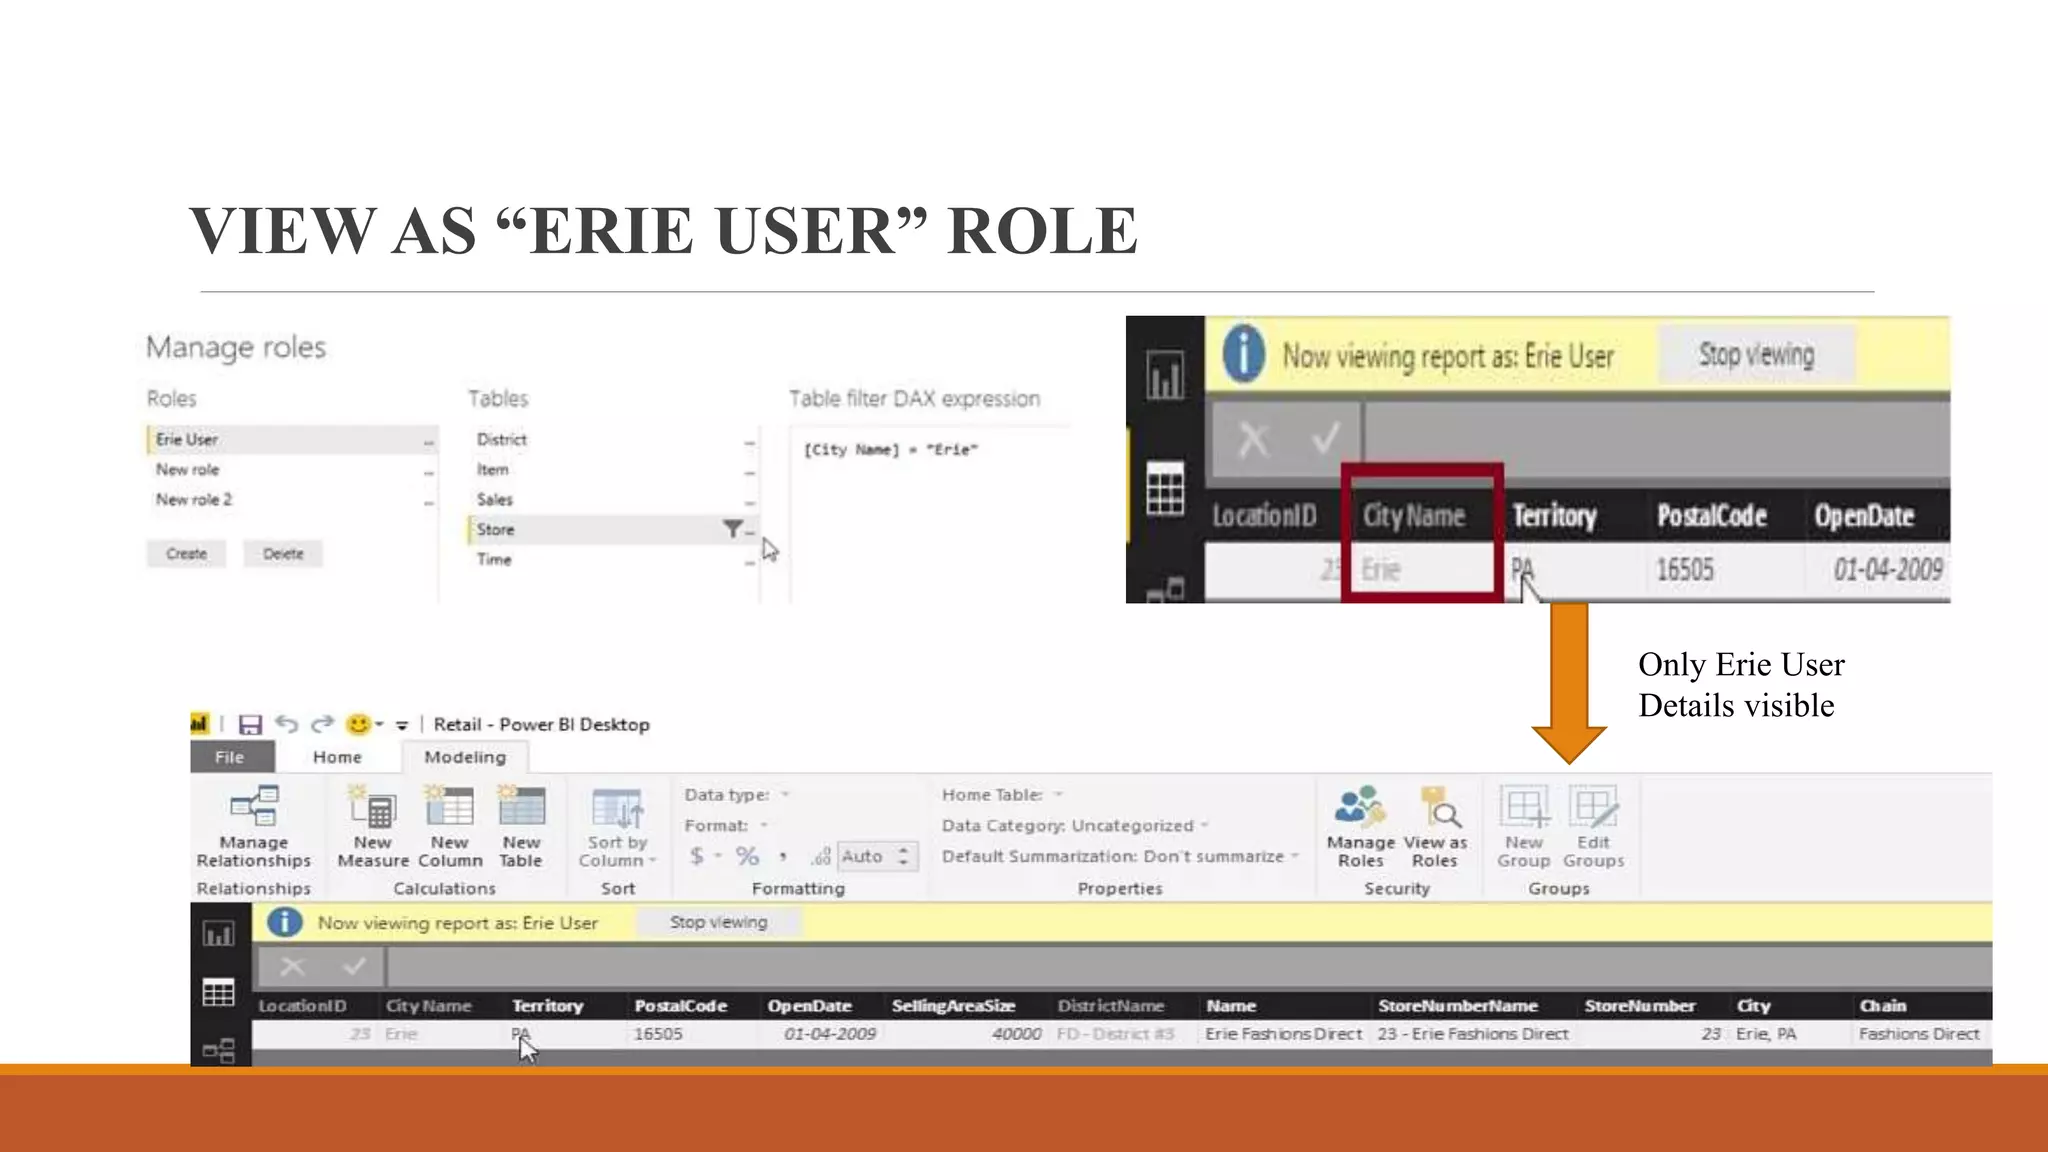The width and height of the screenshot is (2048, 1152).
Task: Click the Undo arrow in quick access toolbar
Action: click(287, 724)
